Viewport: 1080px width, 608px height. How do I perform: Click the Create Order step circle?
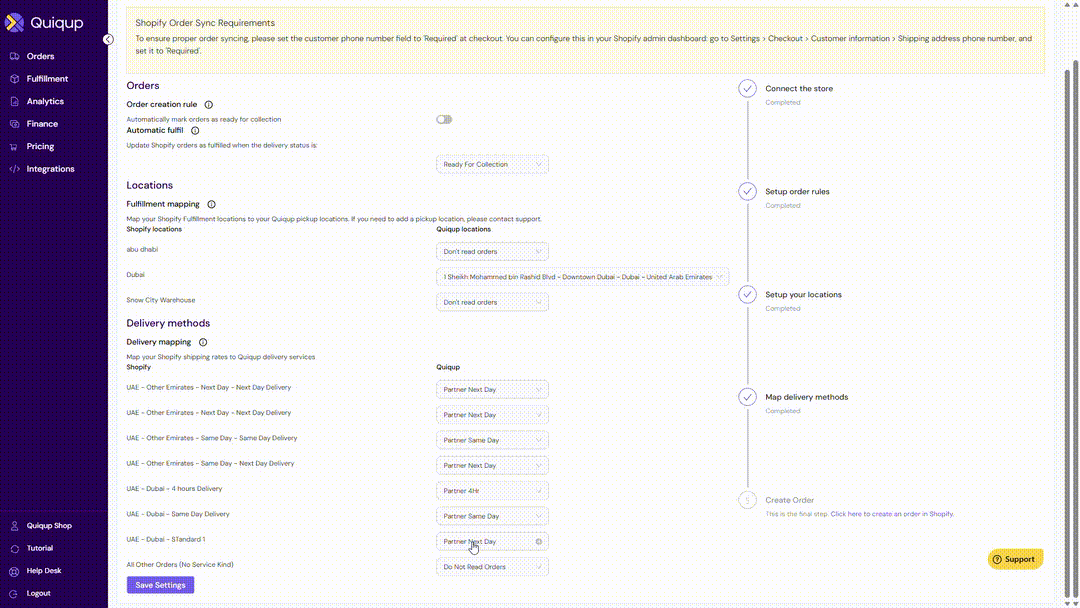point(747,500)
